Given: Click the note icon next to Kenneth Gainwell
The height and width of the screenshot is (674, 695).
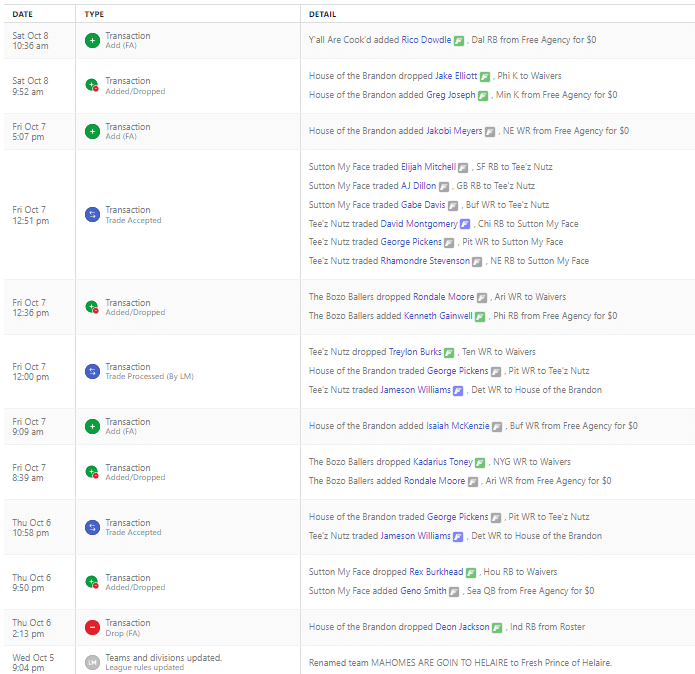Looking at the screenshot, I should 480,316.
